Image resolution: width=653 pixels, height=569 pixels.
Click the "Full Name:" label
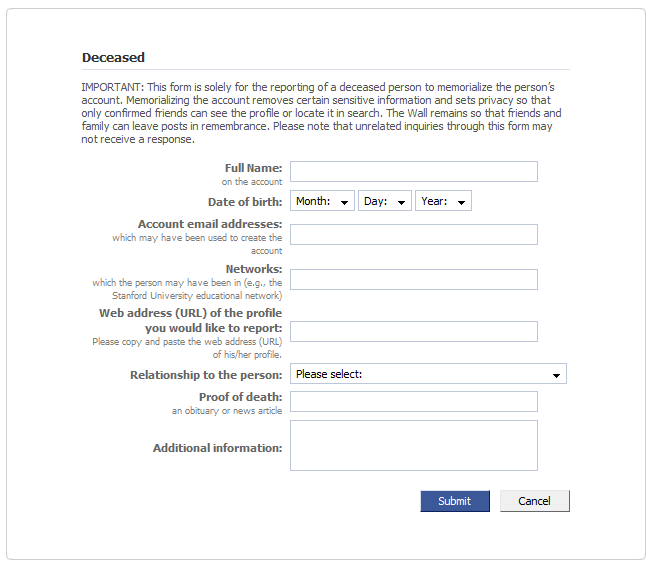pyautogui.click(x=253, y=168)
